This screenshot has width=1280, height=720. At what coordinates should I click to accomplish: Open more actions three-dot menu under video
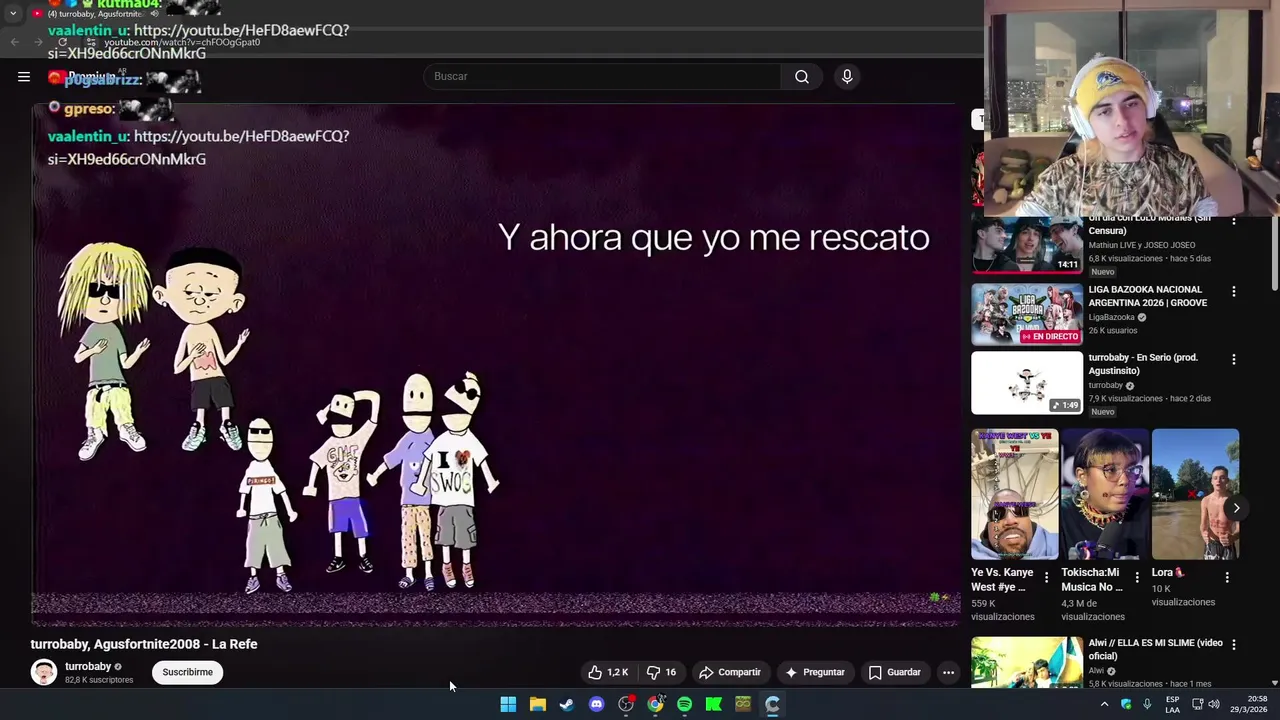click(948, 672)
